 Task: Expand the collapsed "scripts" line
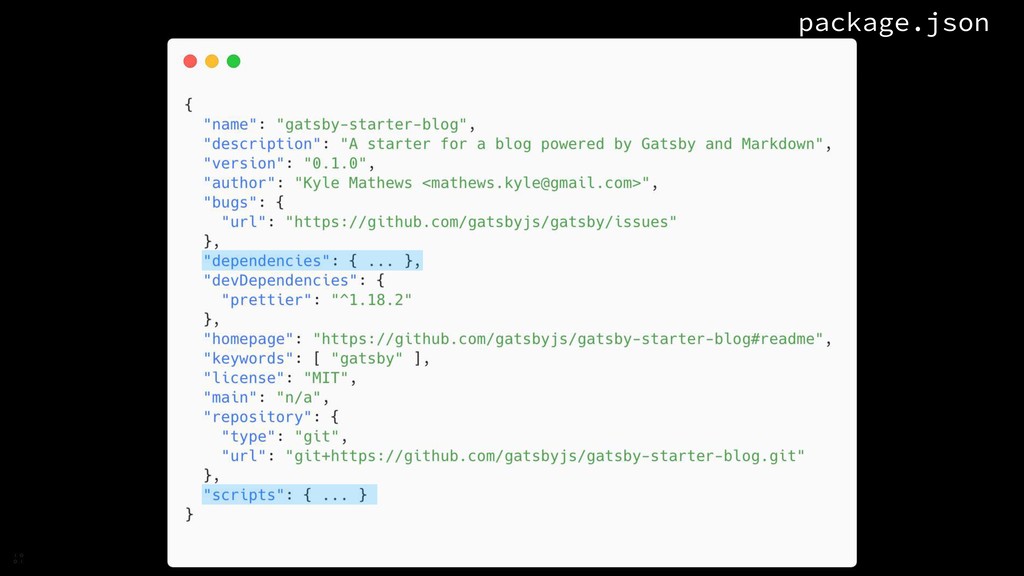[289, 495]
